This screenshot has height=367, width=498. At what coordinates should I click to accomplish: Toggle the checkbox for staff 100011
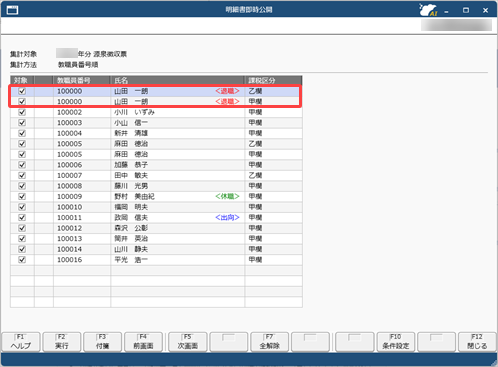[x=22, y=218]
